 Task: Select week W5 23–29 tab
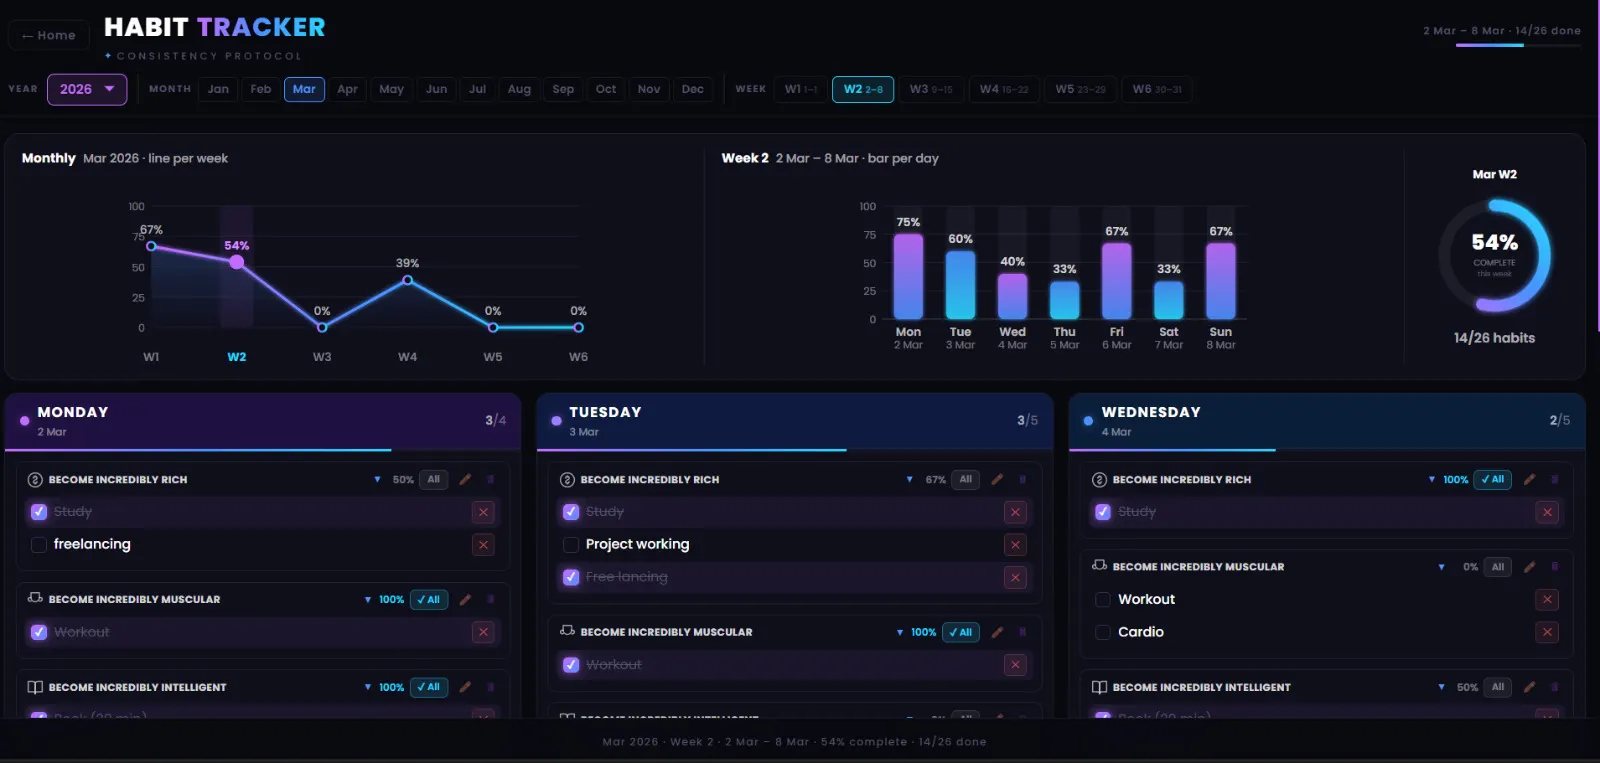pos(1080,89)
